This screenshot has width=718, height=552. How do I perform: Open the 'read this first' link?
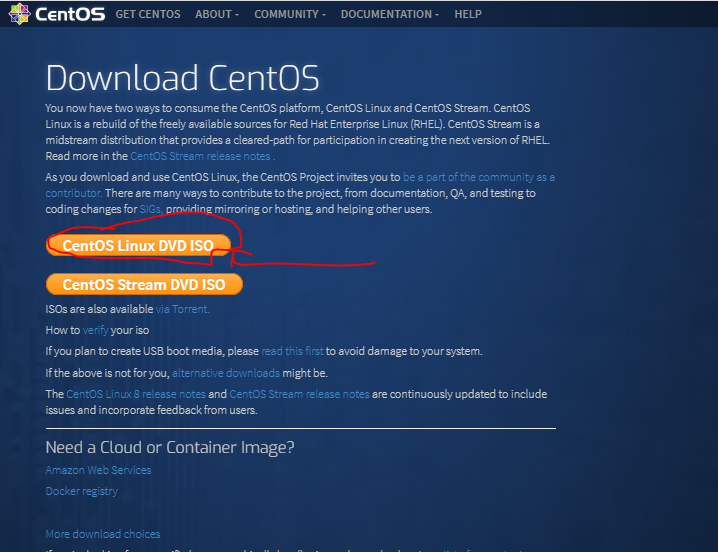coord(292,351)
